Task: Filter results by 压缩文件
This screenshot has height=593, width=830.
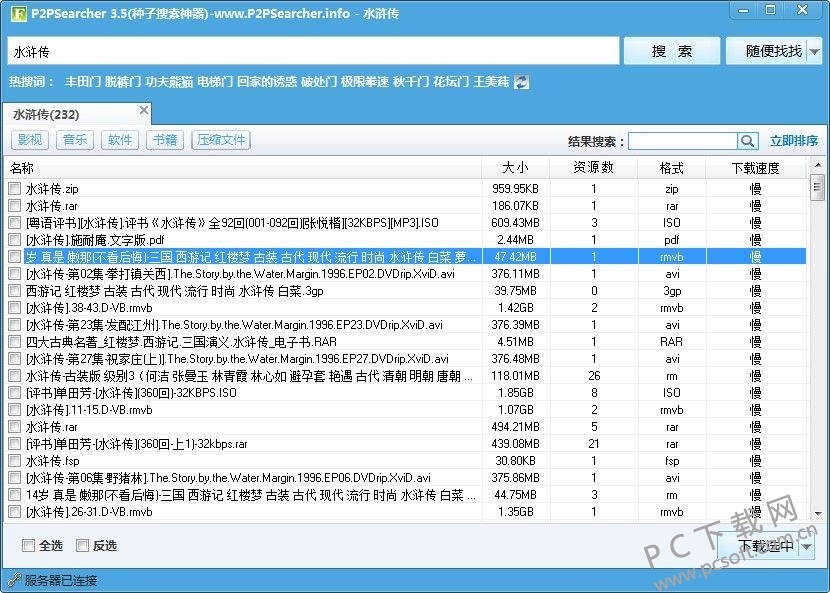Action: (x=221, y=140)
